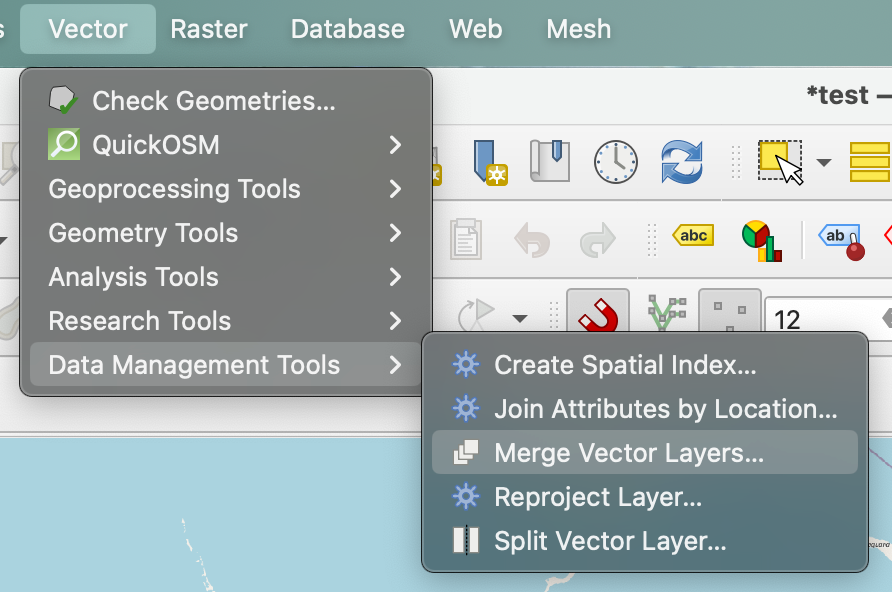Expand the Analysis Tools submenu
This screenshot has height=592, width=892.
pos(226,277)
